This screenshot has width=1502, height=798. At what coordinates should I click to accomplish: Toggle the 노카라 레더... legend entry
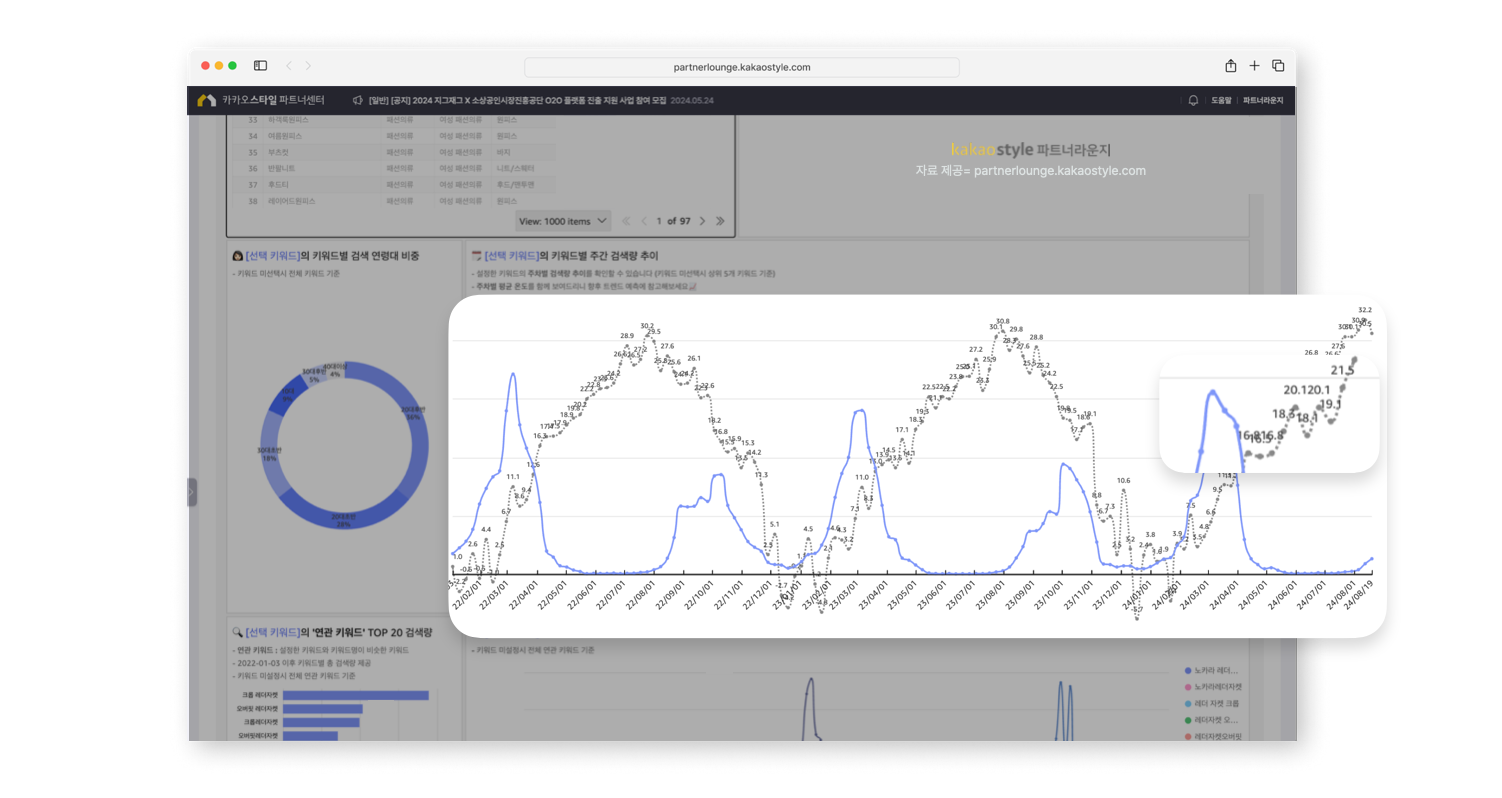(1211, 670)
